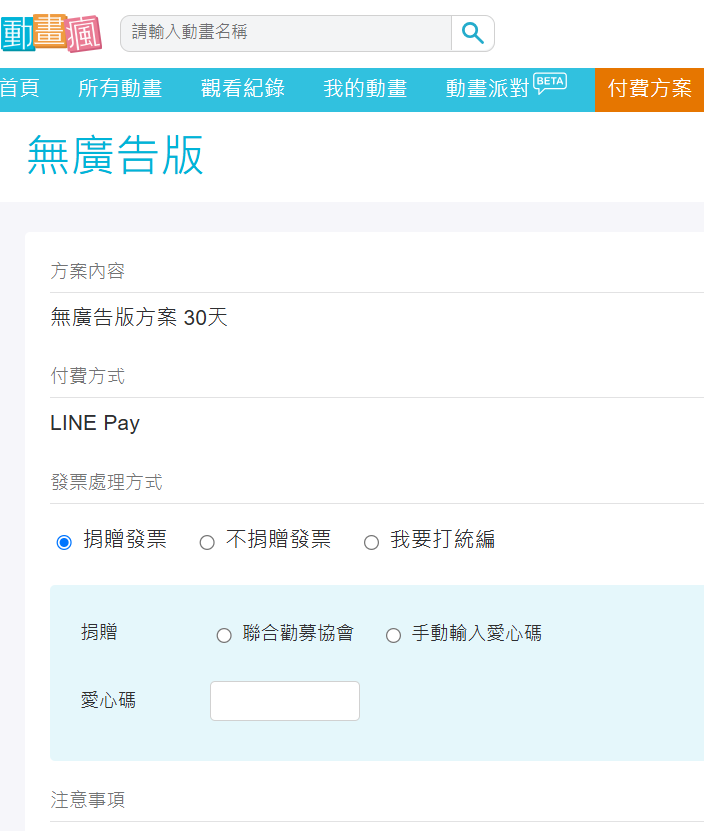Image resolution: width=704 pixels, height=831 pixels.
Task: Click the 愛心碼 text input field
Action: [x=285, y=701]
